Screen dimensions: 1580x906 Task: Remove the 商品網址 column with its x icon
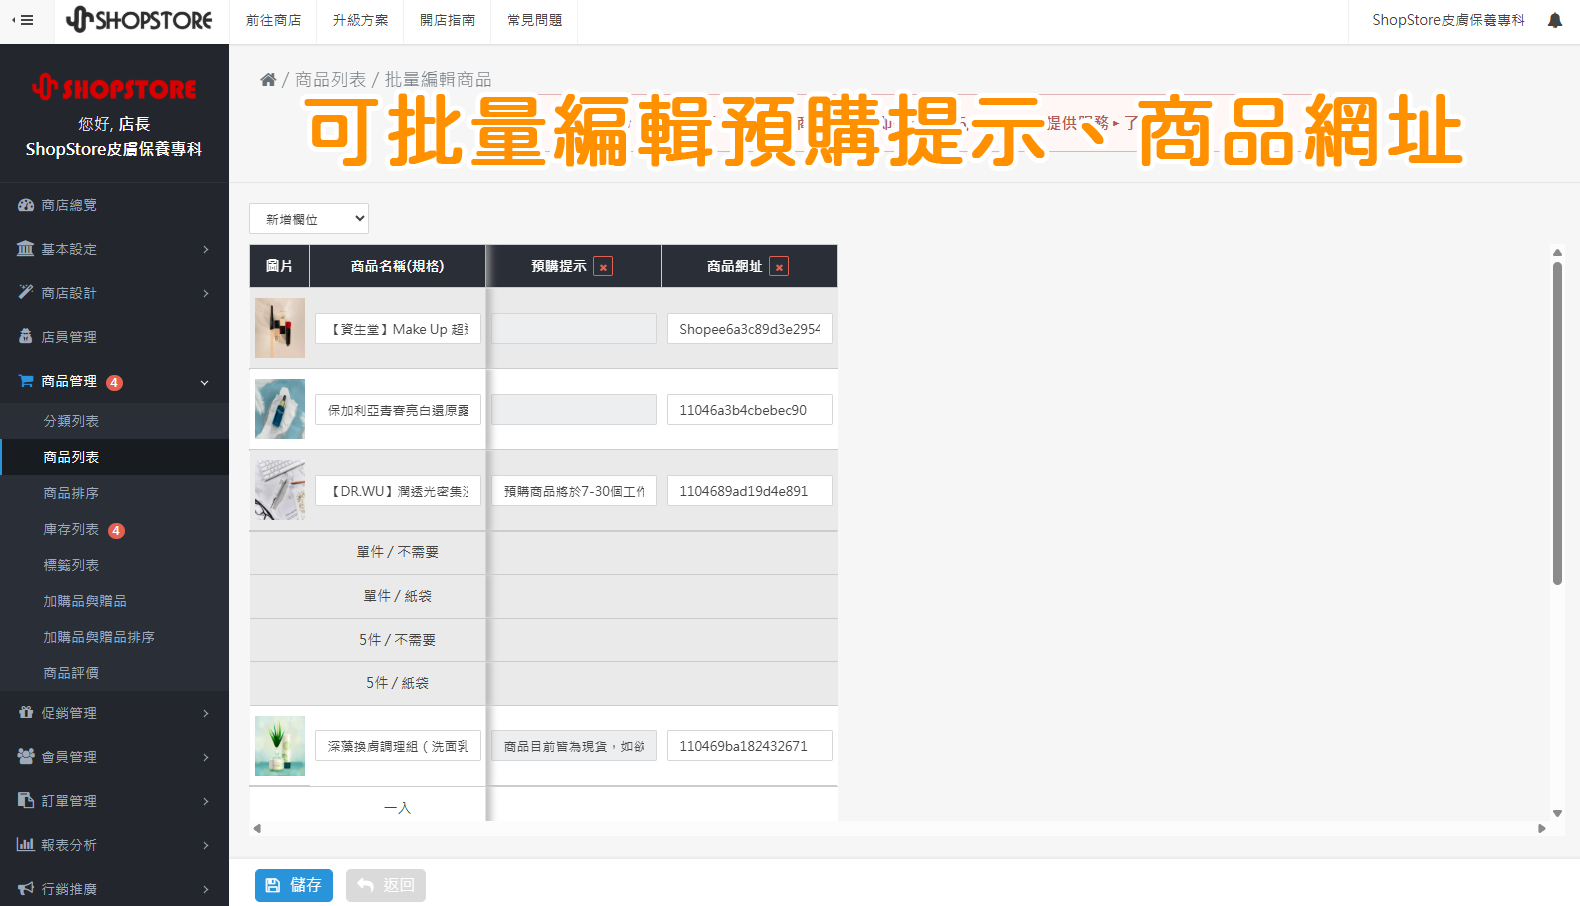pos(779,267)
